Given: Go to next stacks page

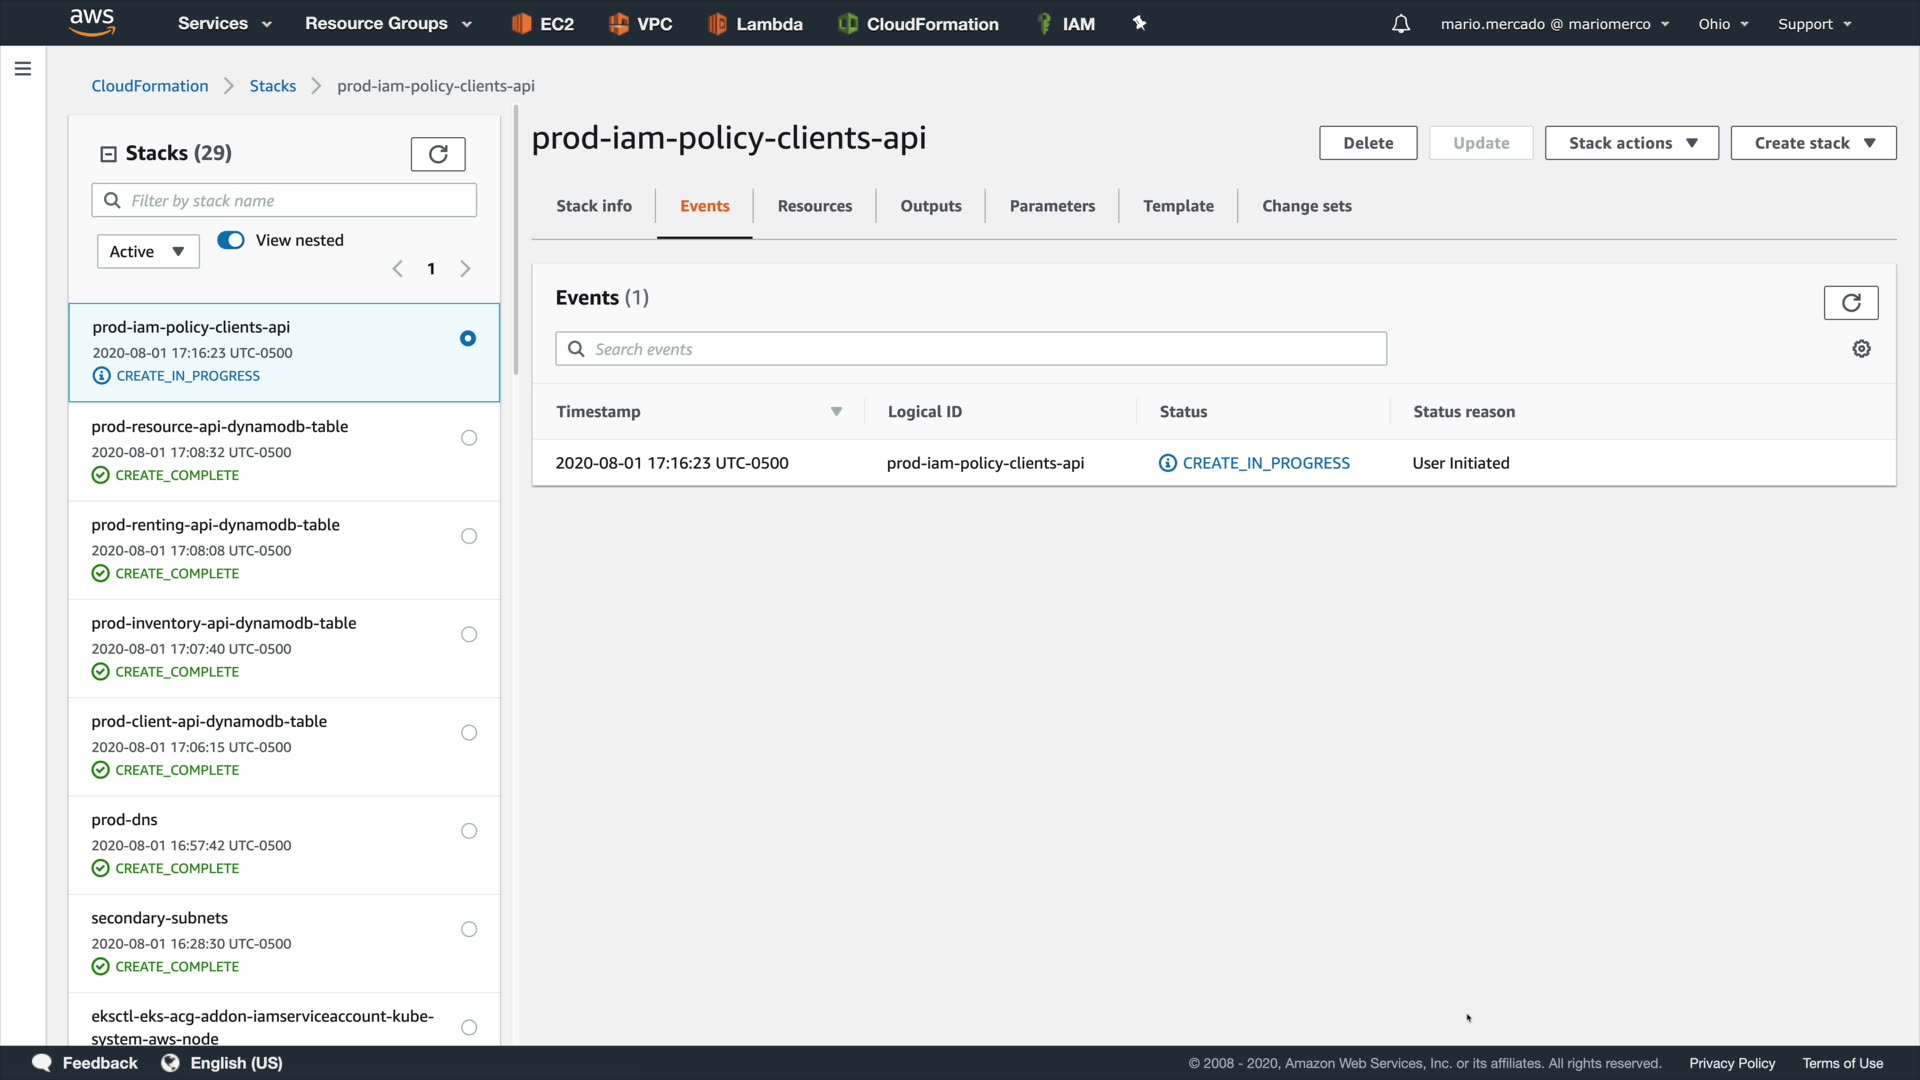Looking at the screenshot, I should (465, 269).
